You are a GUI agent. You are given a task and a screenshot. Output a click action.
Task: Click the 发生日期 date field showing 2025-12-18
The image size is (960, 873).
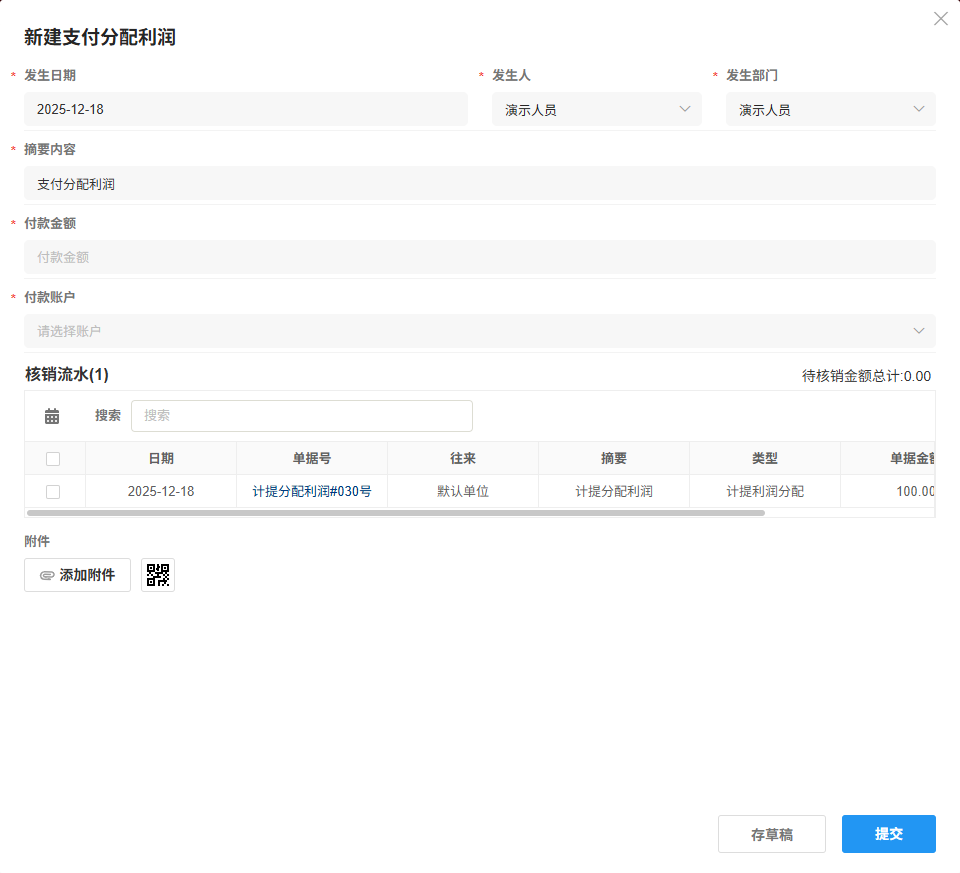[246, 109]
